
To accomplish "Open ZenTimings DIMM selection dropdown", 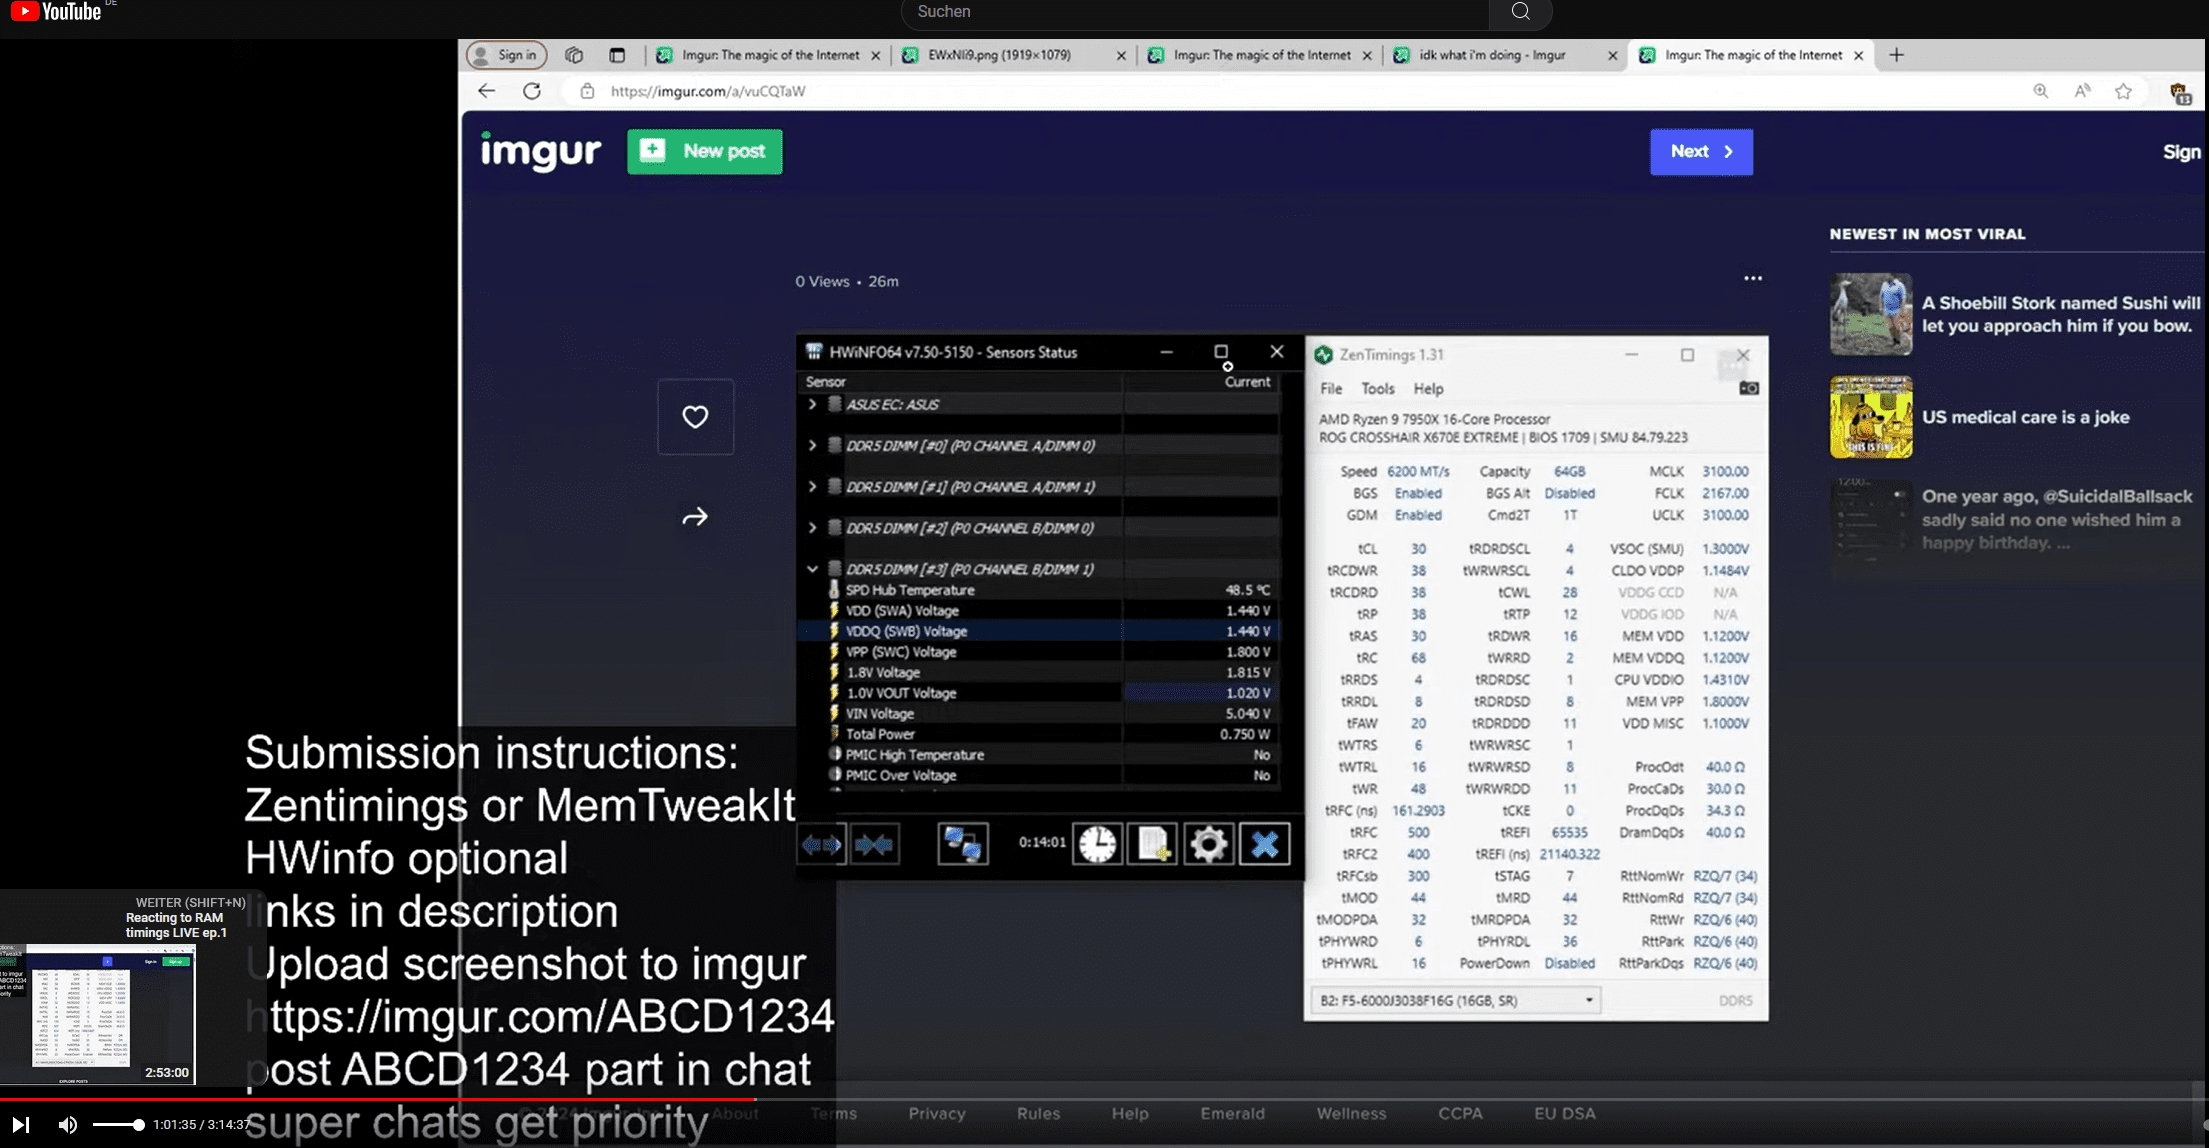I will pos(1455,1000).
